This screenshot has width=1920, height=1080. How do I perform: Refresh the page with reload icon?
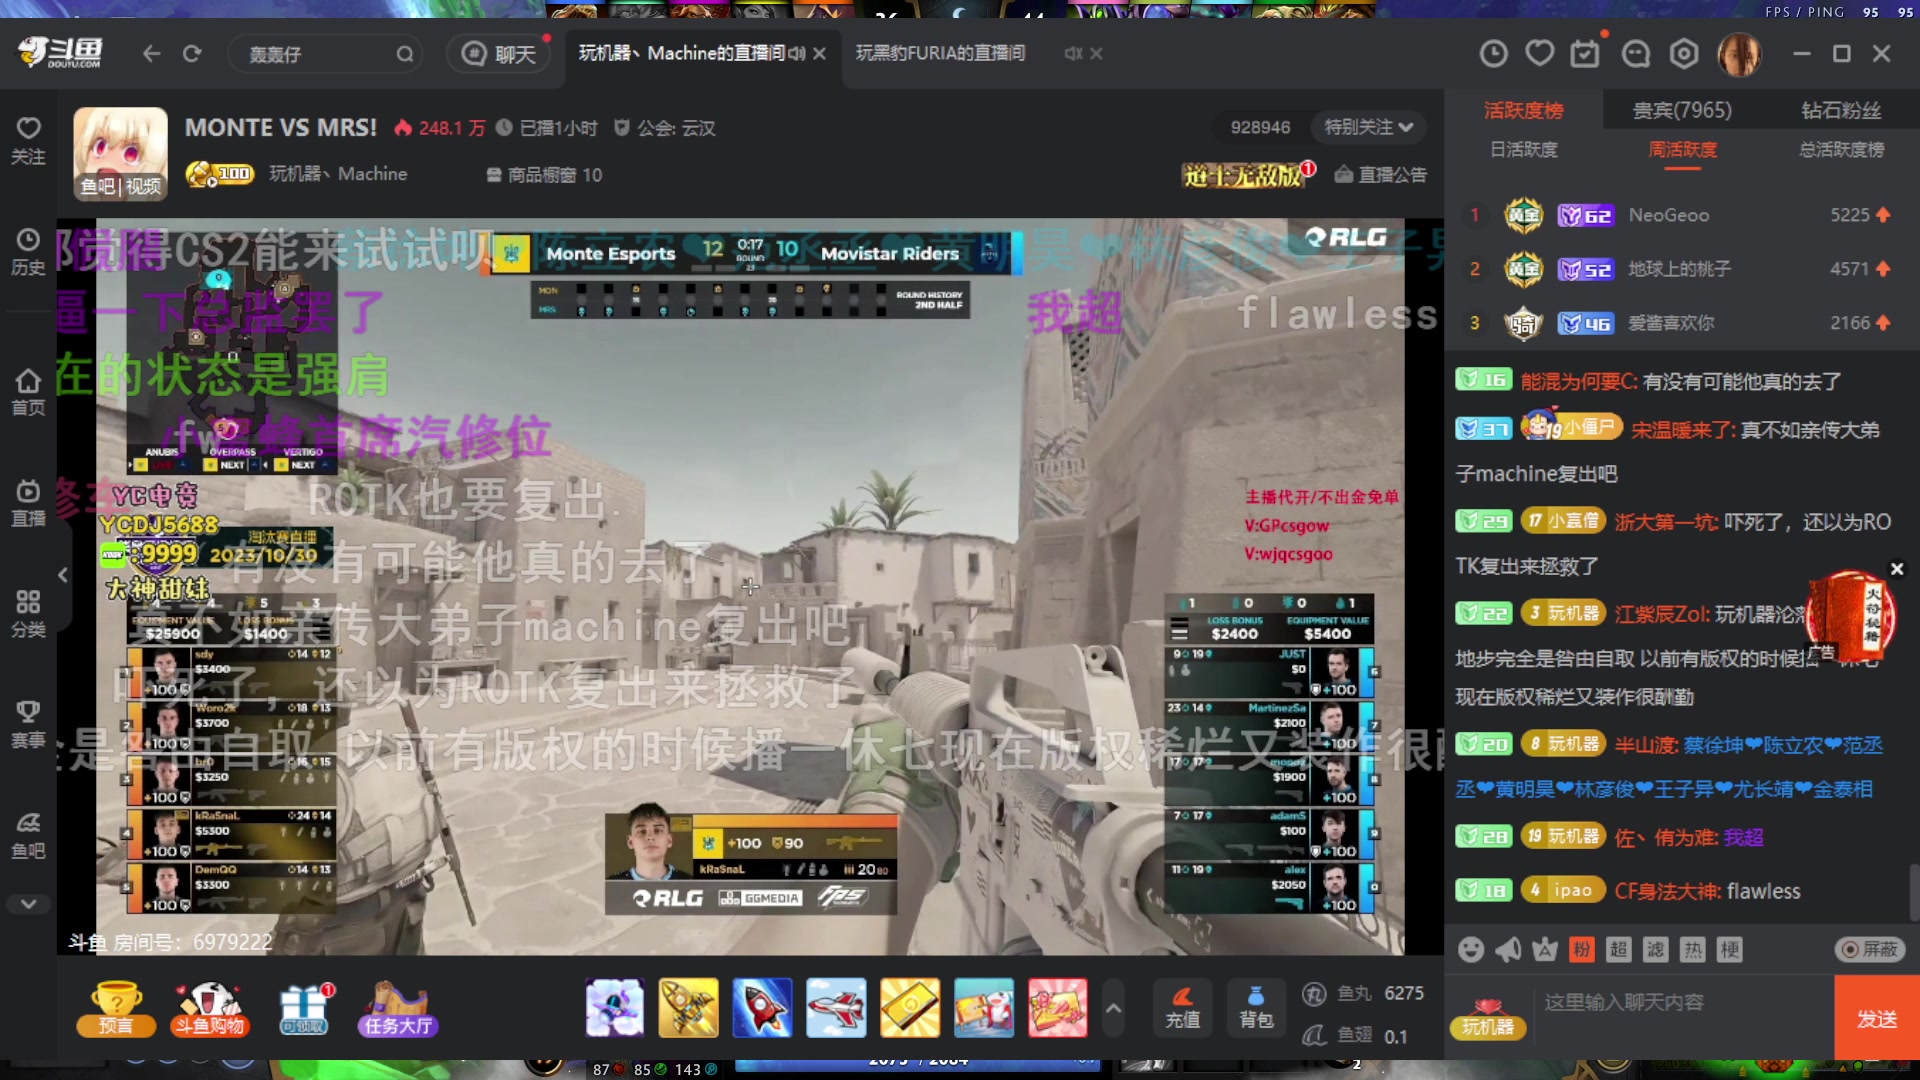coord(192,54)
